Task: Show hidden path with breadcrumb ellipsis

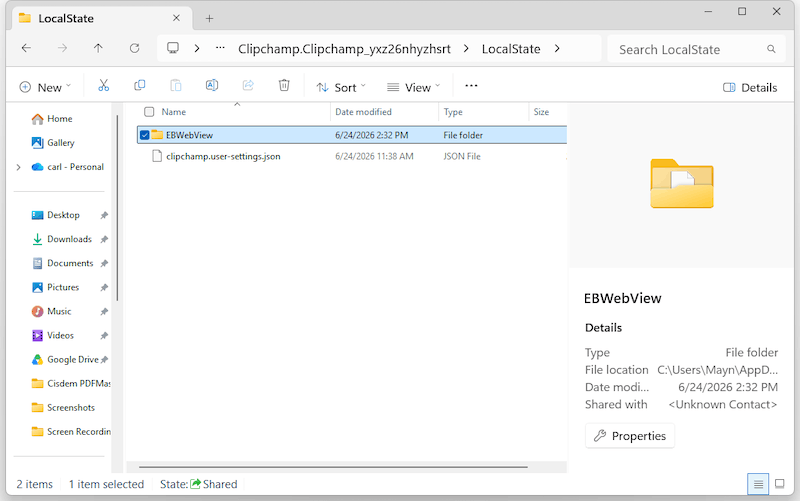Action: tap(220, 48)
